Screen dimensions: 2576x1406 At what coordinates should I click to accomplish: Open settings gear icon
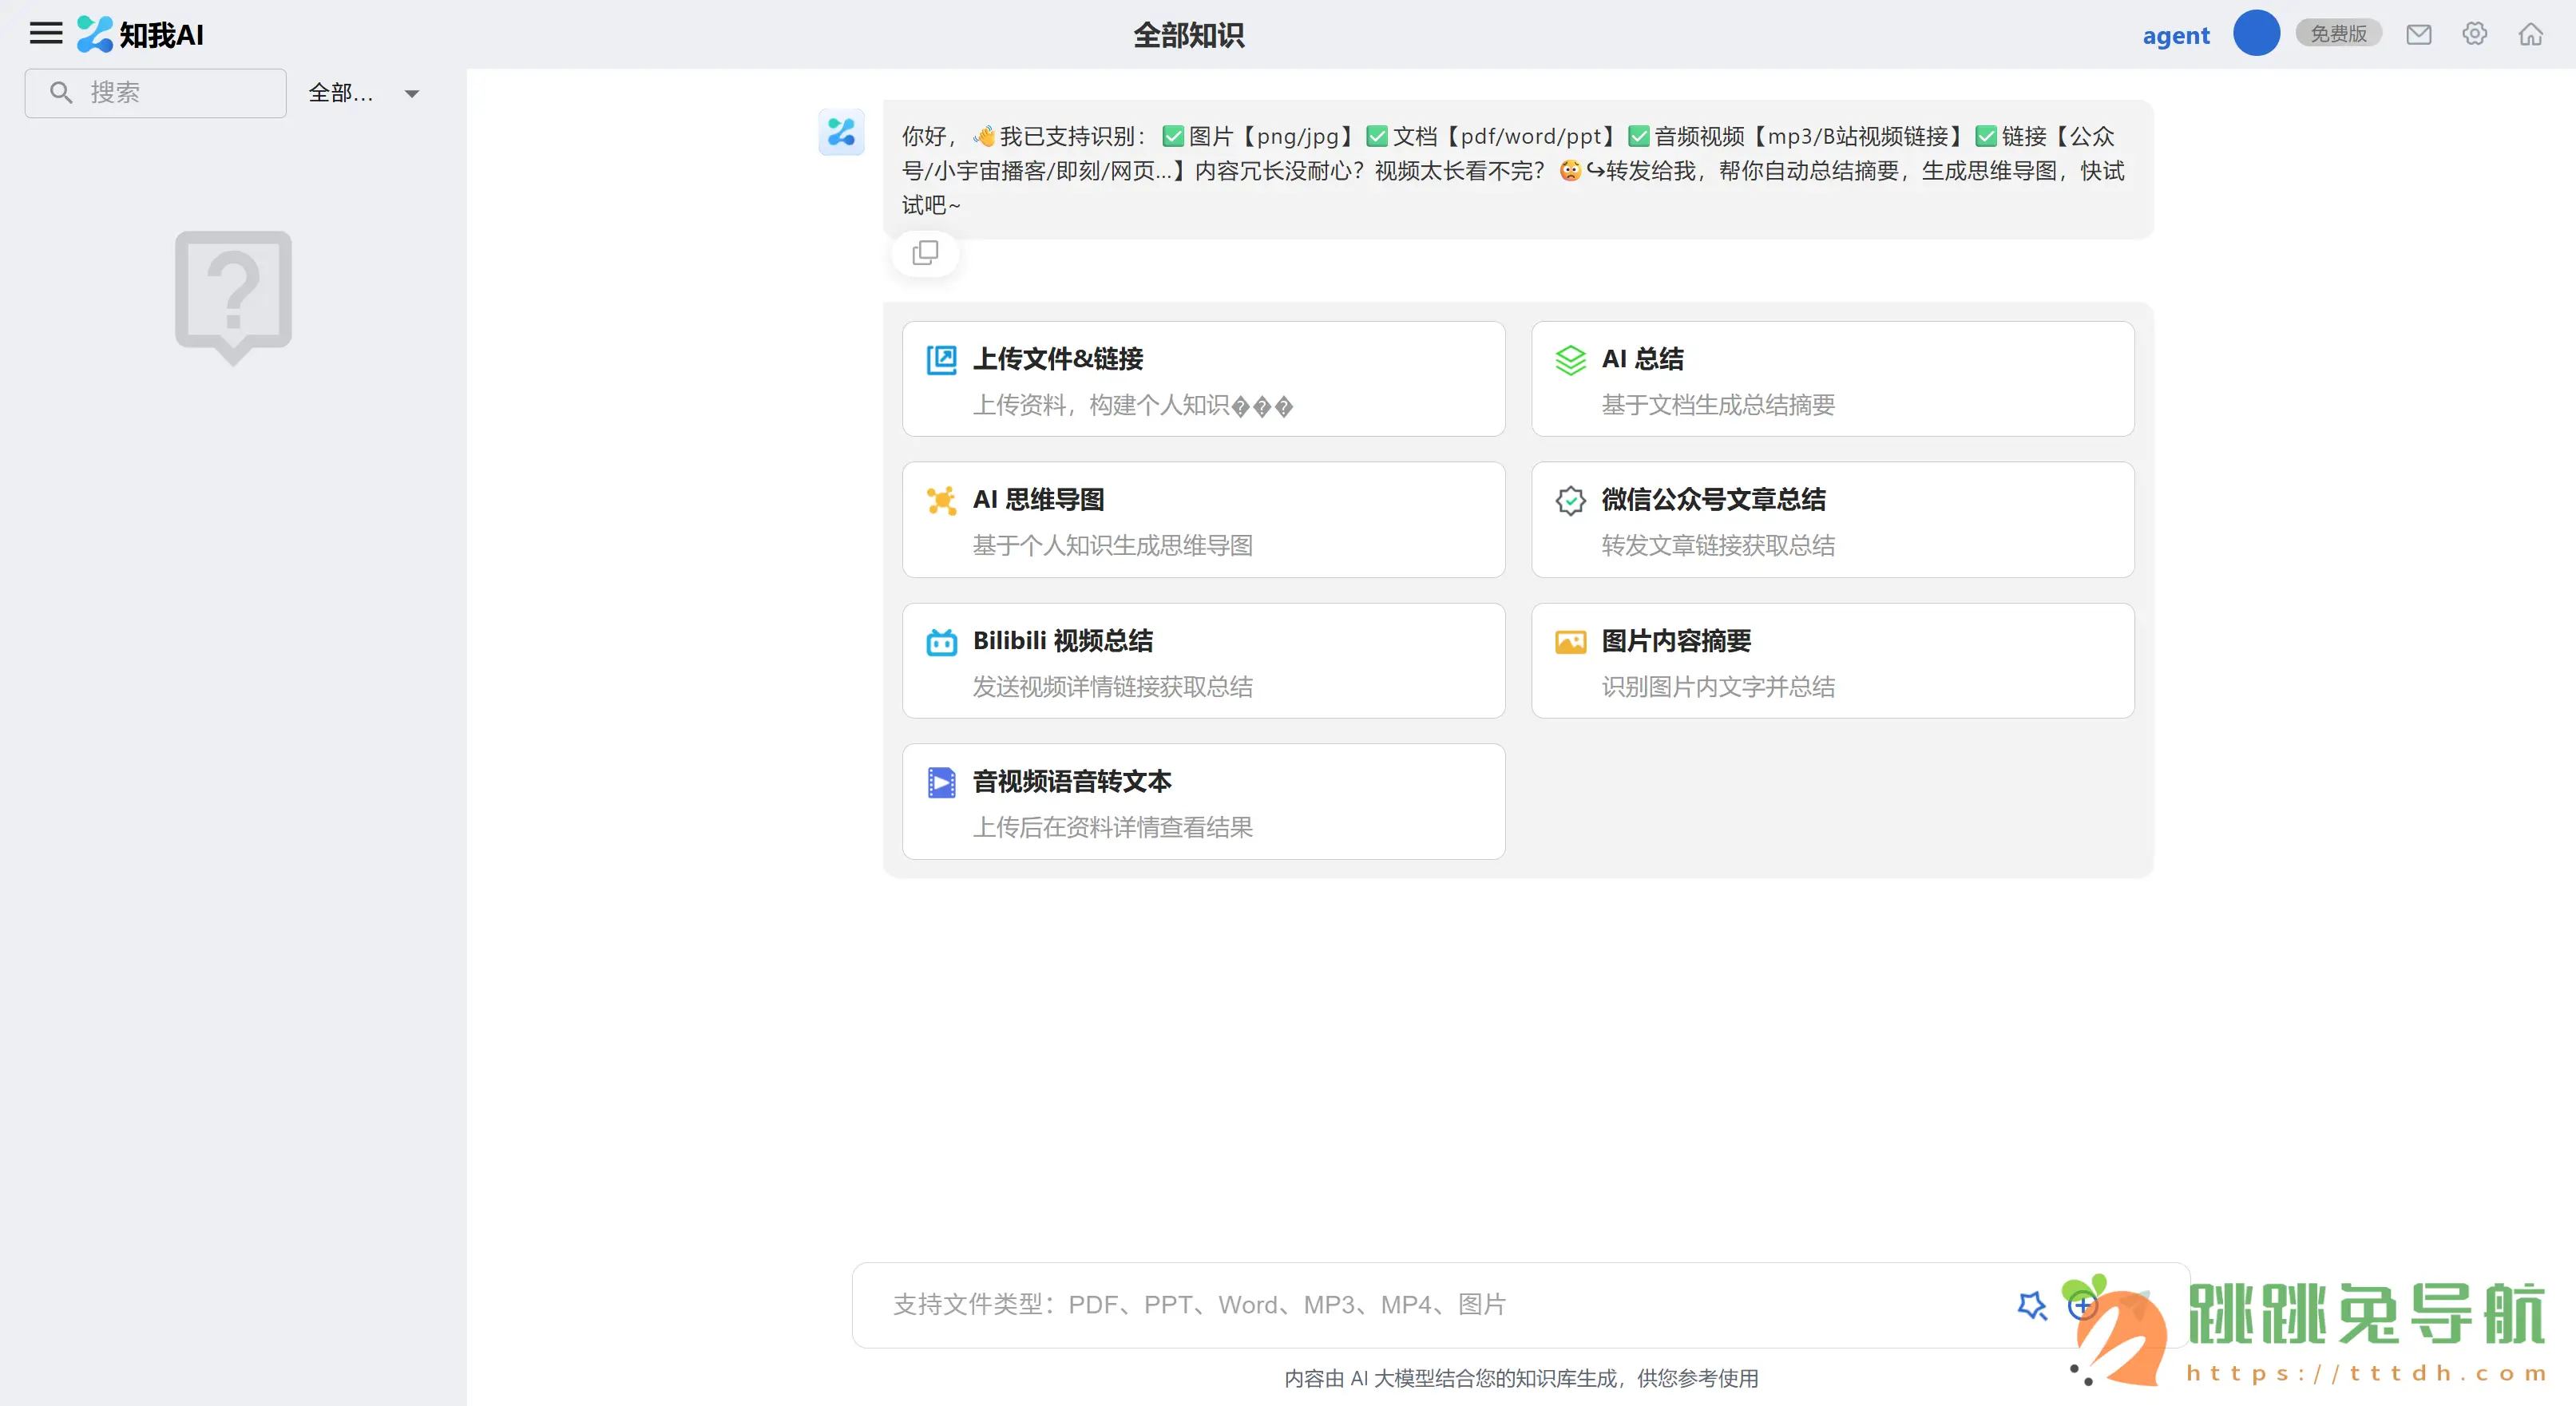click(2474, 34)
